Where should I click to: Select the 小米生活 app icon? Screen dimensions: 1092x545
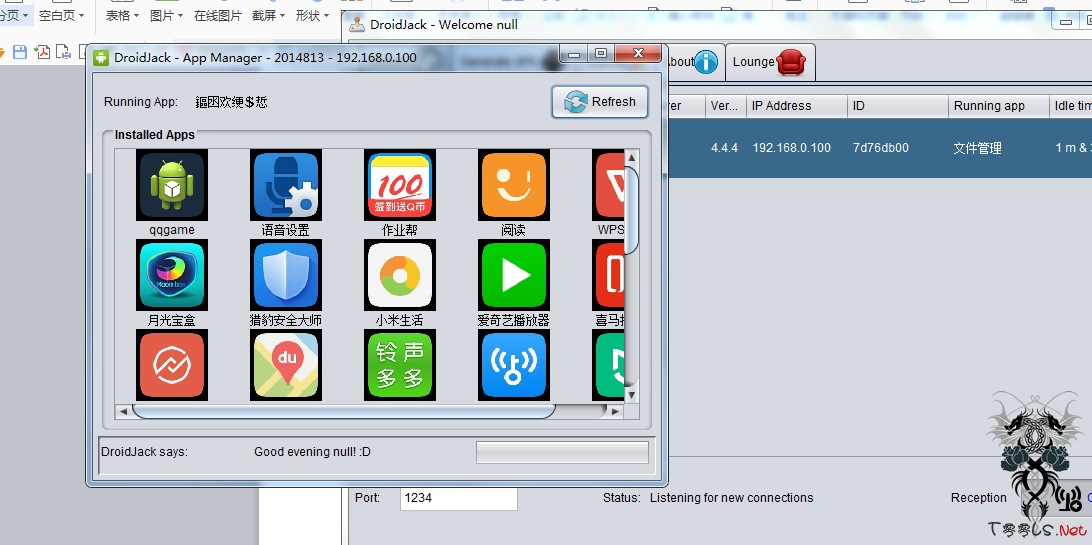[400, 275]
